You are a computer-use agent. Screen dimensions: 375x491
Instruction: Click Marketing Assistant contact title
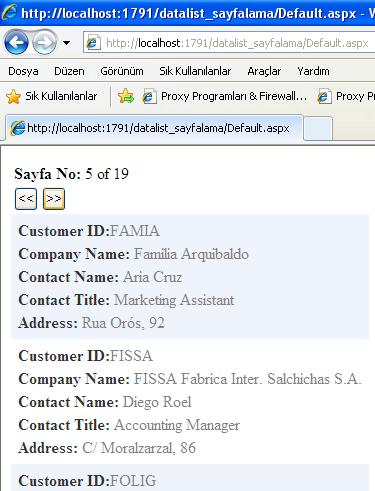coord(174,300)
